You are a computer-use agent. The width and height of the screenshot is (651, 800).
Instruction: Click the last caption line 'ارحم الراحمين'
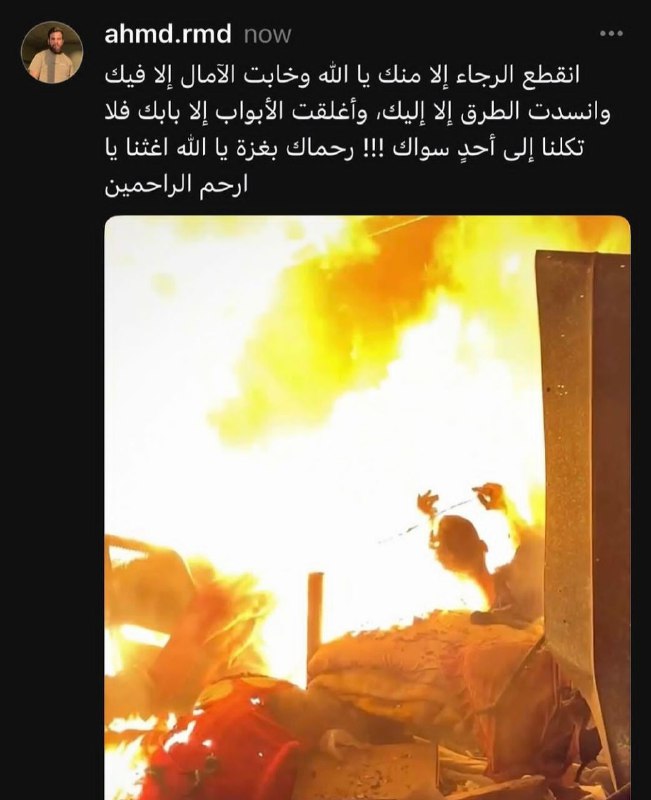[x=176, y=186]
